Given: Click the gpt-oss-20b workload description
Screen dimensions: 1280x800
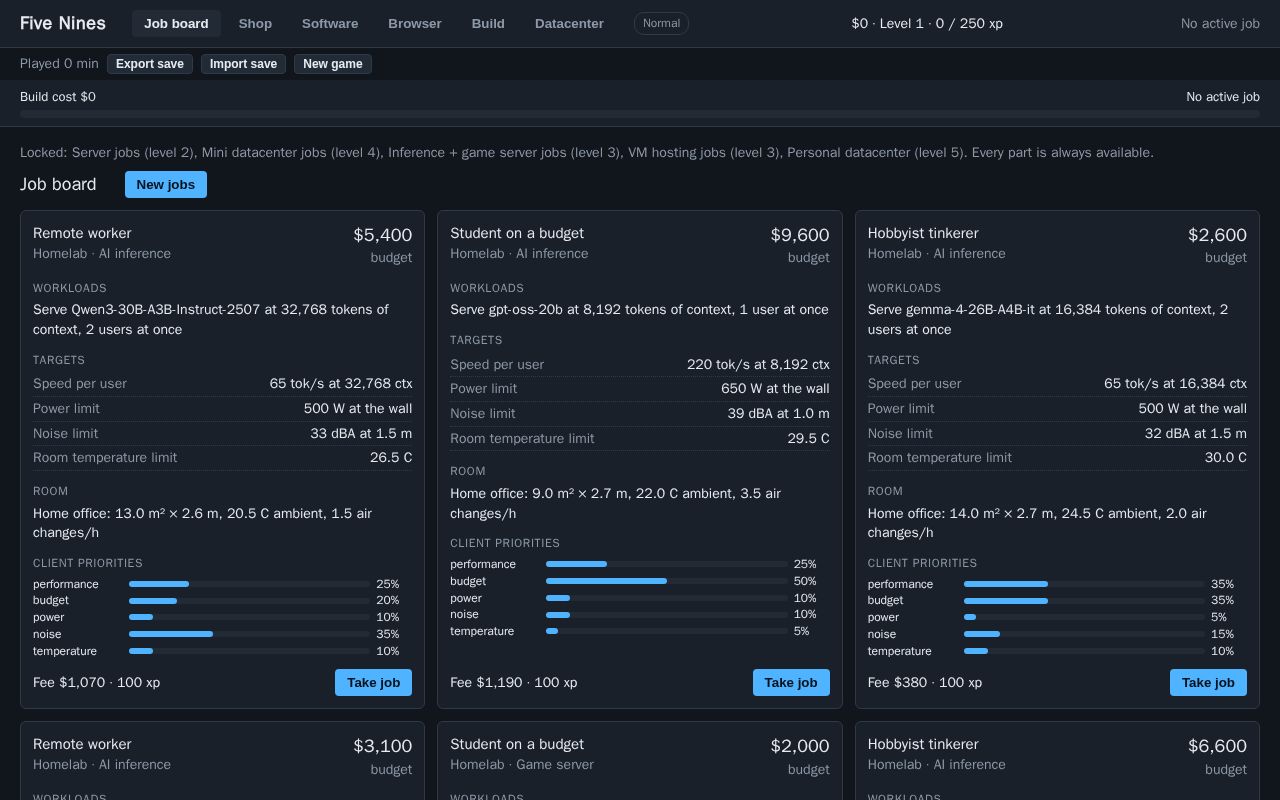Looking at the screenshot, I should pos(639,309).
